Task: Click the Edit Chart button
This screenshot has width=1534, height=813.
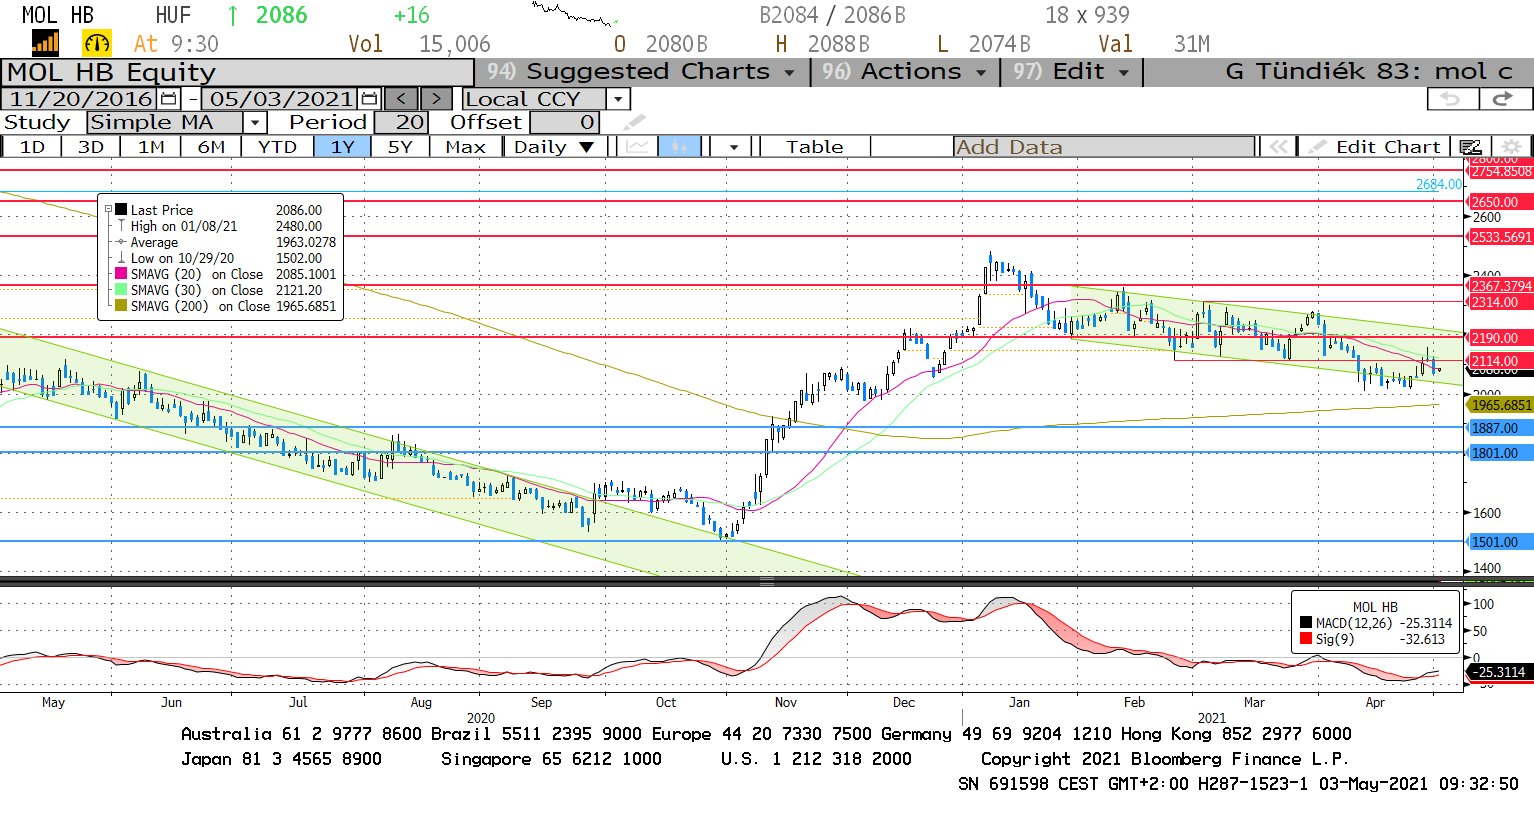Action: [1376, 147]
